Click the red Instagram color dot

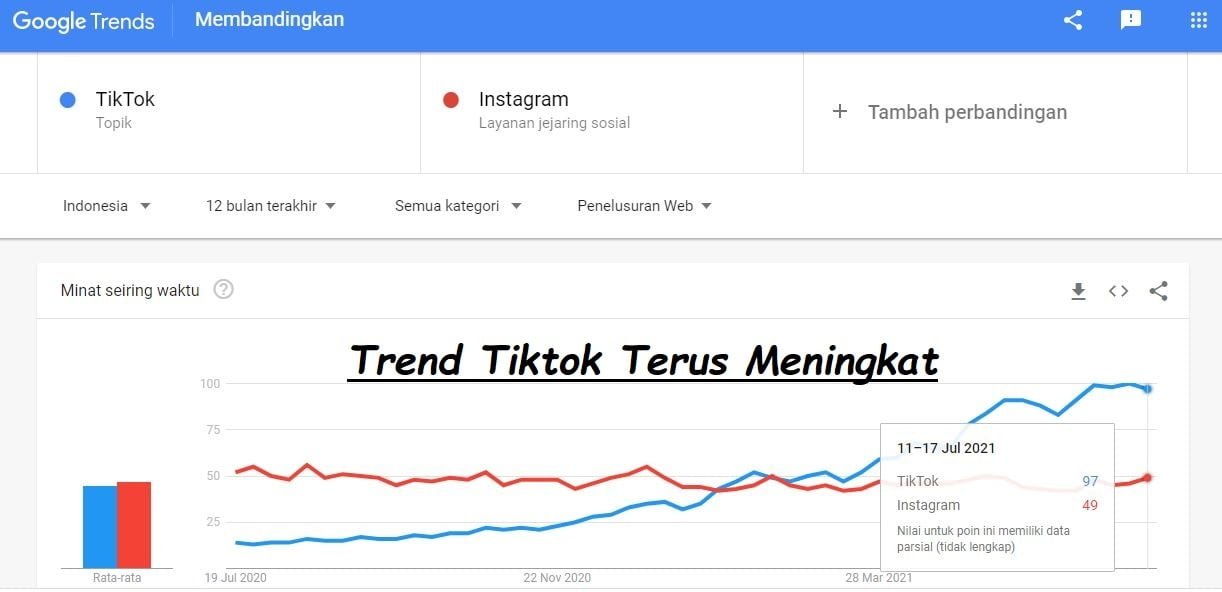tap(451, 100)
